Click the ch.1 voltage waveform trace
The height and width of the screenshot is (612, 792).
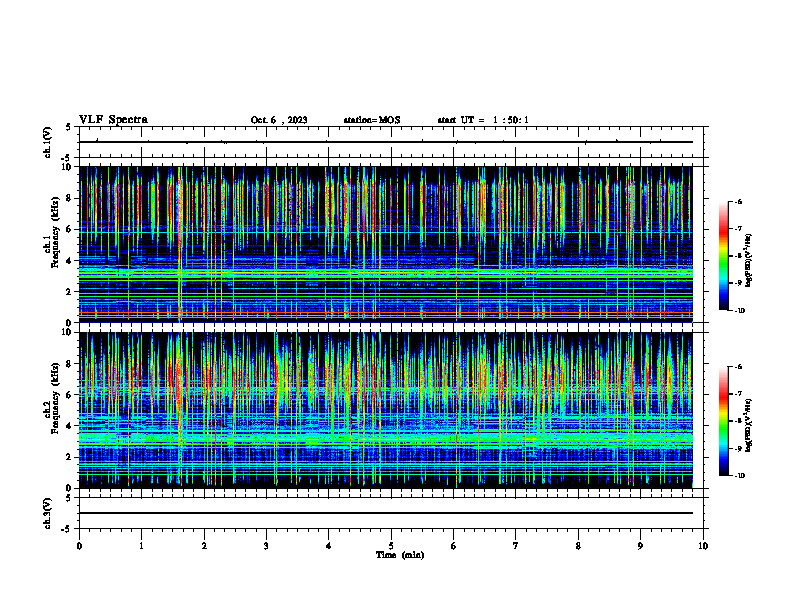[x=386, y=142]
